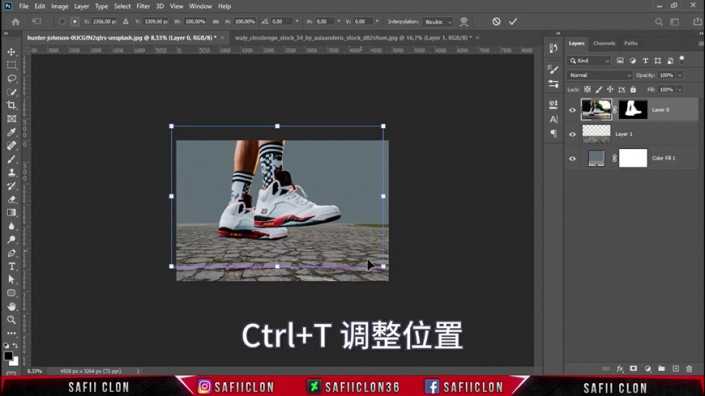Select the Rectangle shape tool
This screenshot has width=705, height=396.
[x=12, y=293]
